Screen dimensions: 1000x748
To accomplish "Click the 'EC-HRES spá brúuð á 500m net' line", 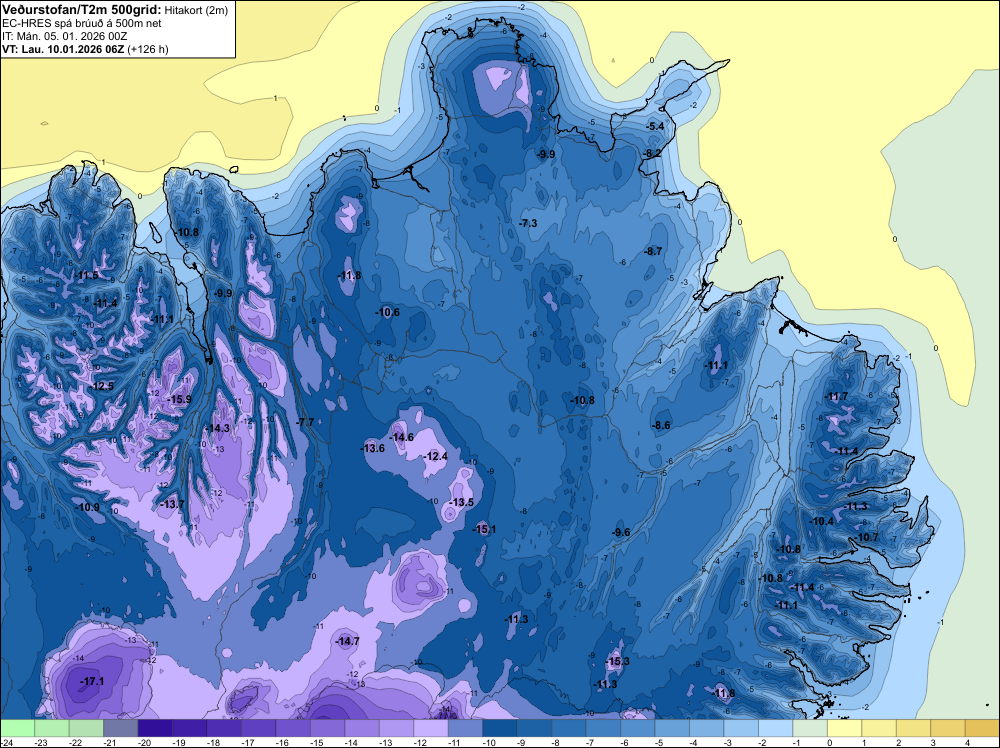I will point(82,23).
